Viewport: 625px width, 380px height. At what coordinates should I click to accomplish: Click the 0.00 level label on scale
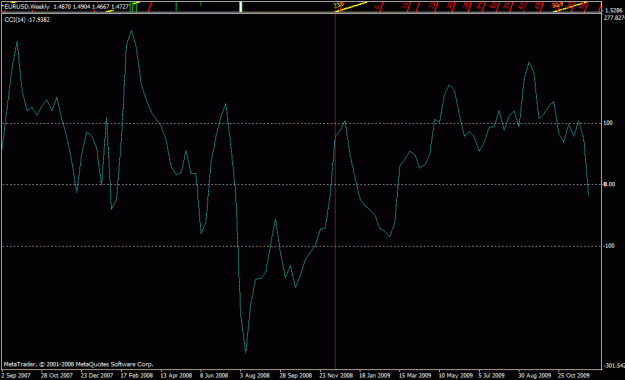(x=609, y=184)
